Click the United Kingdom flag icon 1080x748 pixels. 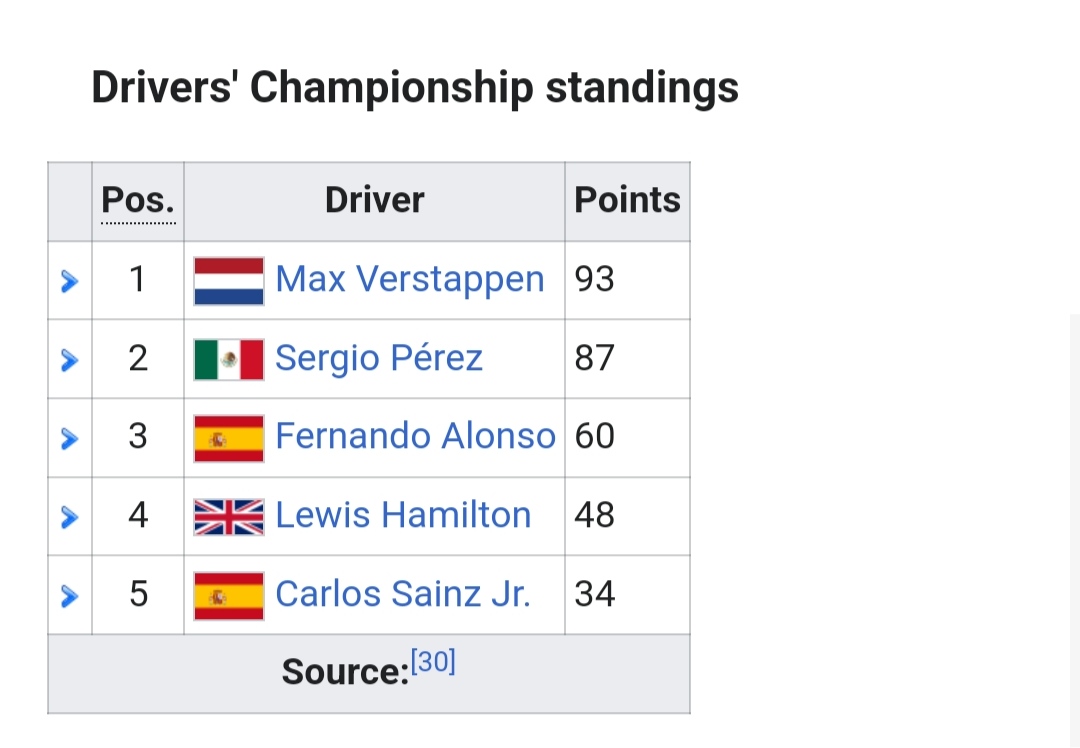(x=229, y=516)
